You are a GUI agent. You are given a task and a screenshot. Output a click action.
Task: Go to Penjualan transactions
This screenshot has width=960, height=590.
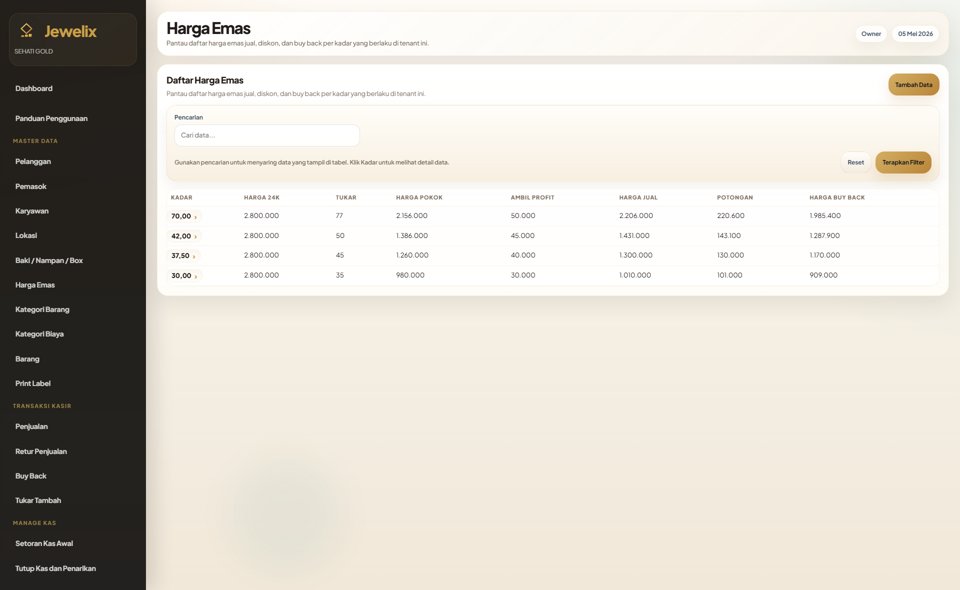point(31,427)
